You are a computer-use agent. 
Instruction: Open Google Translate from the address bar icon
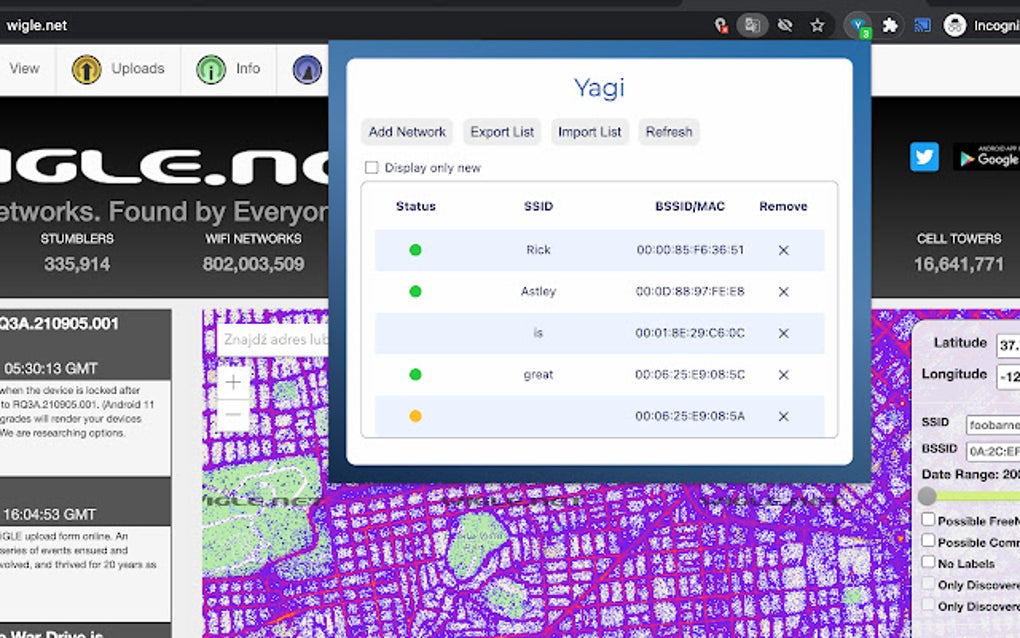[752, 25]
